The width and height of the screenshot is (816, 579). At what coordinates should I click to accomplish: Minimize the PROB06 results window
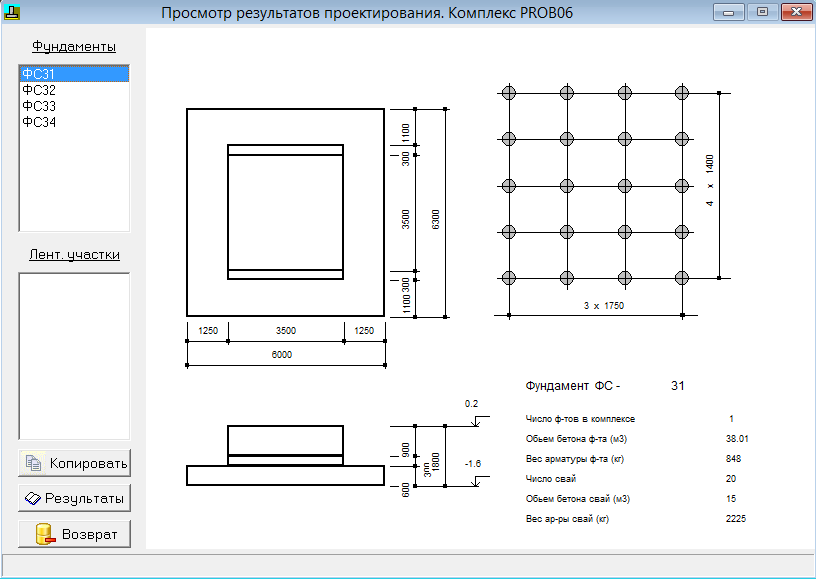click(x=729, y=12)
